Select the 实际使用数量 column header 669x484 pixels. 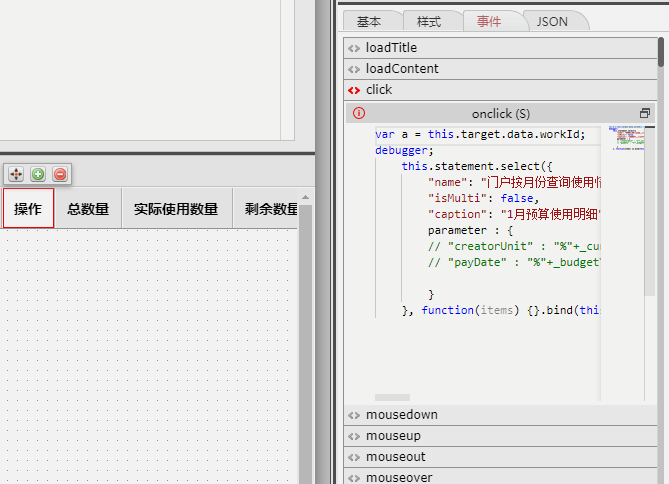(176, 209)
